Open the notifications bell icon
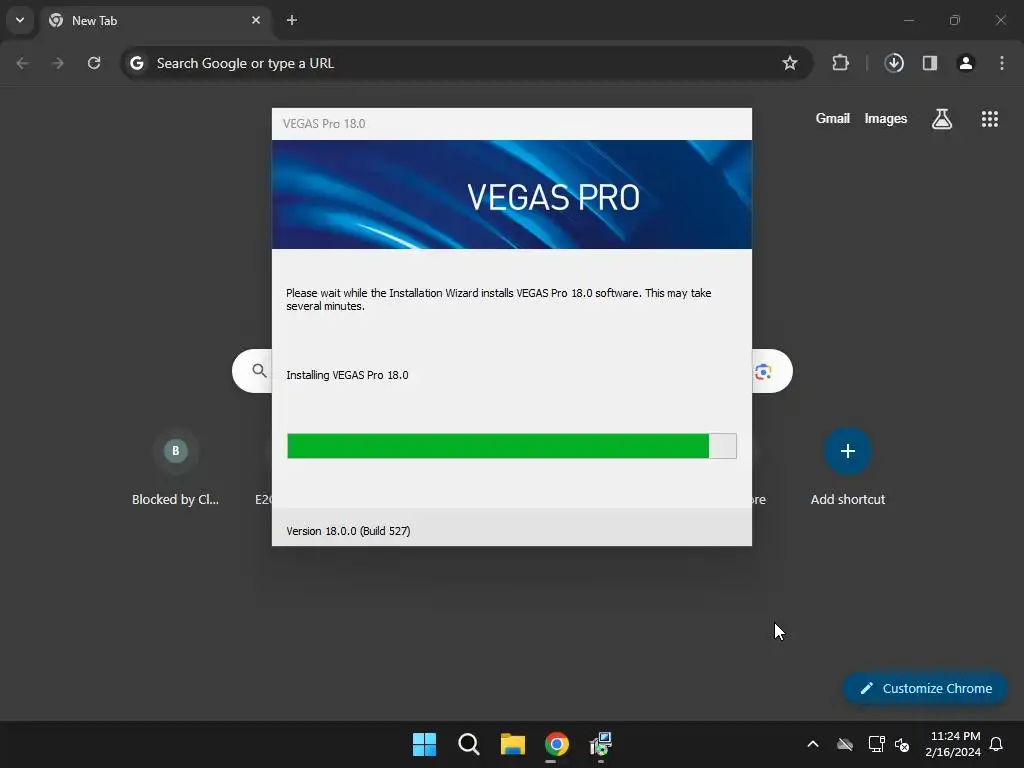The height and width of the screenshot is (768, 1024). (x=997, y=744)
